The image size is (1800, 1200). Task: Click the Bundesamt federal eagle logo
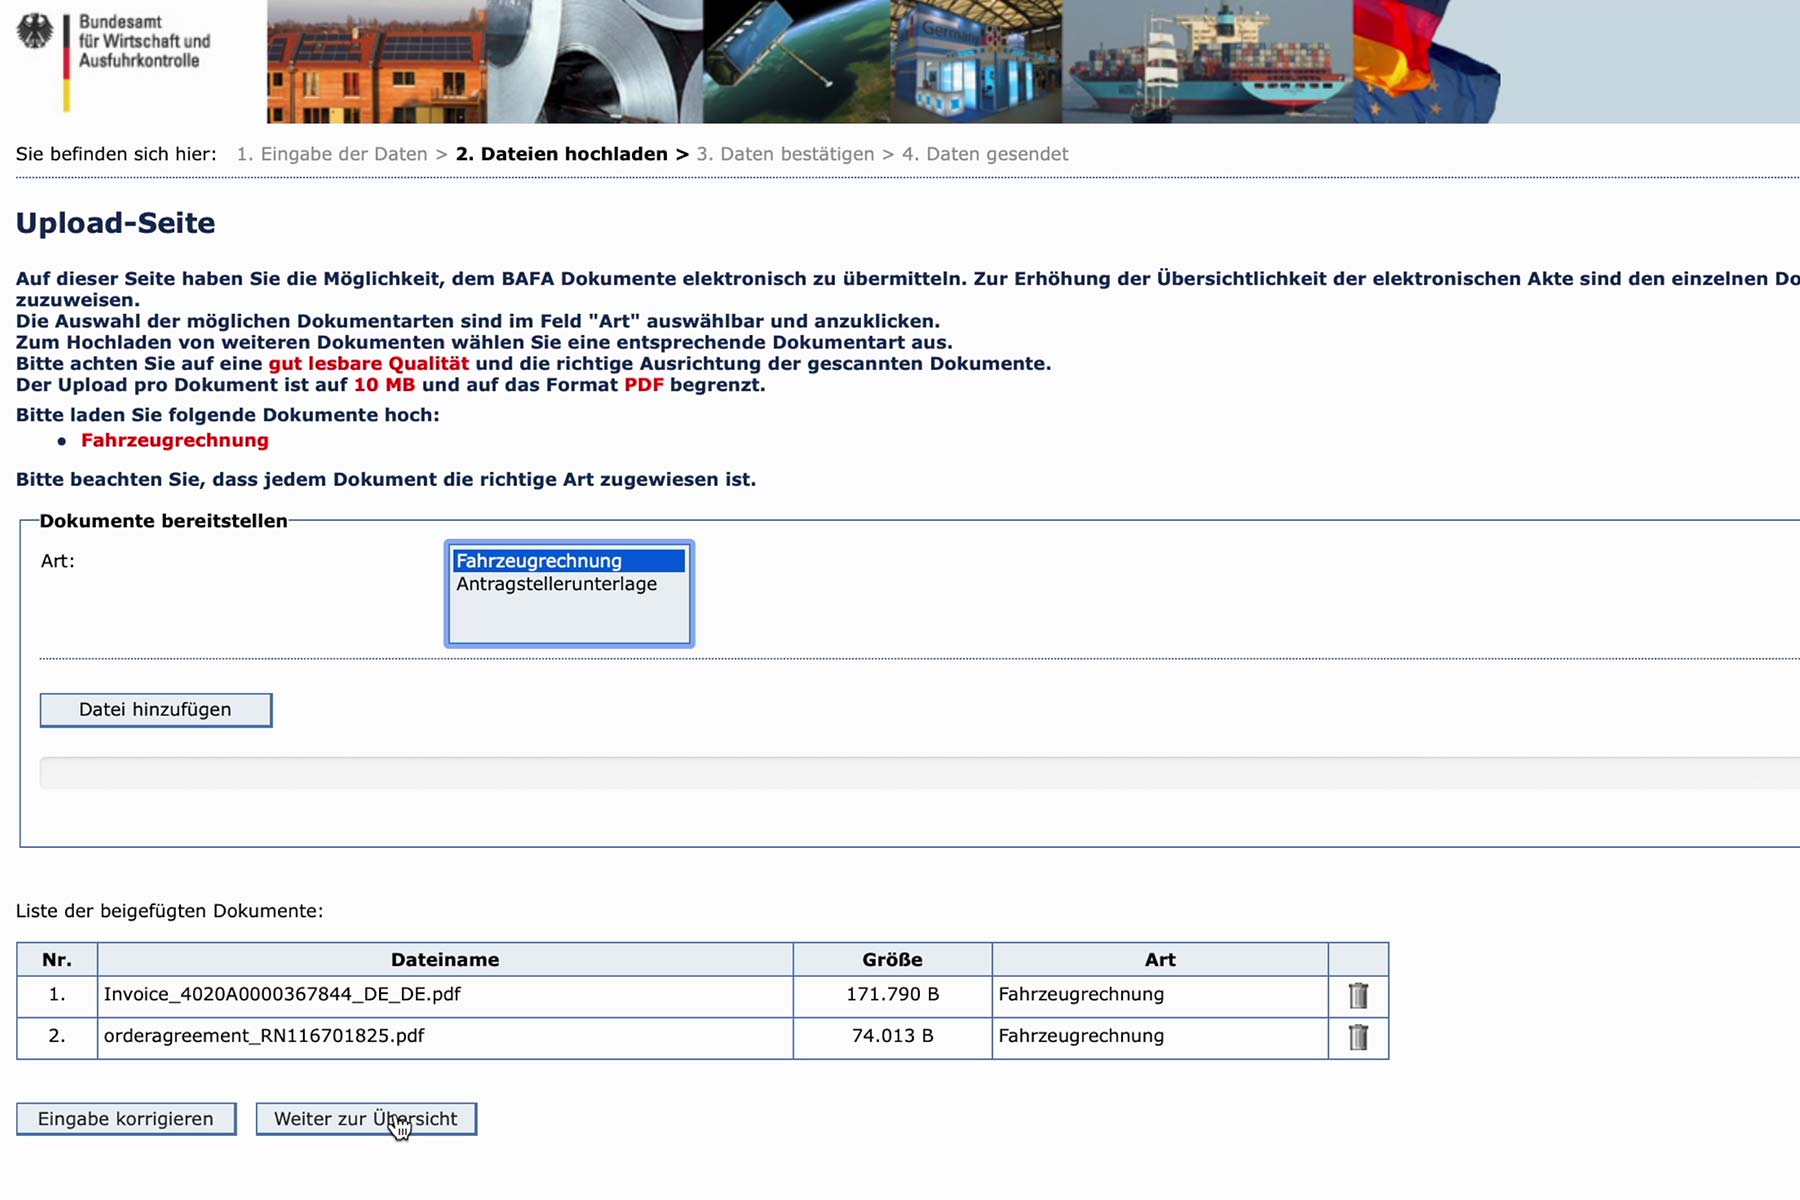[x=36, y=33]
